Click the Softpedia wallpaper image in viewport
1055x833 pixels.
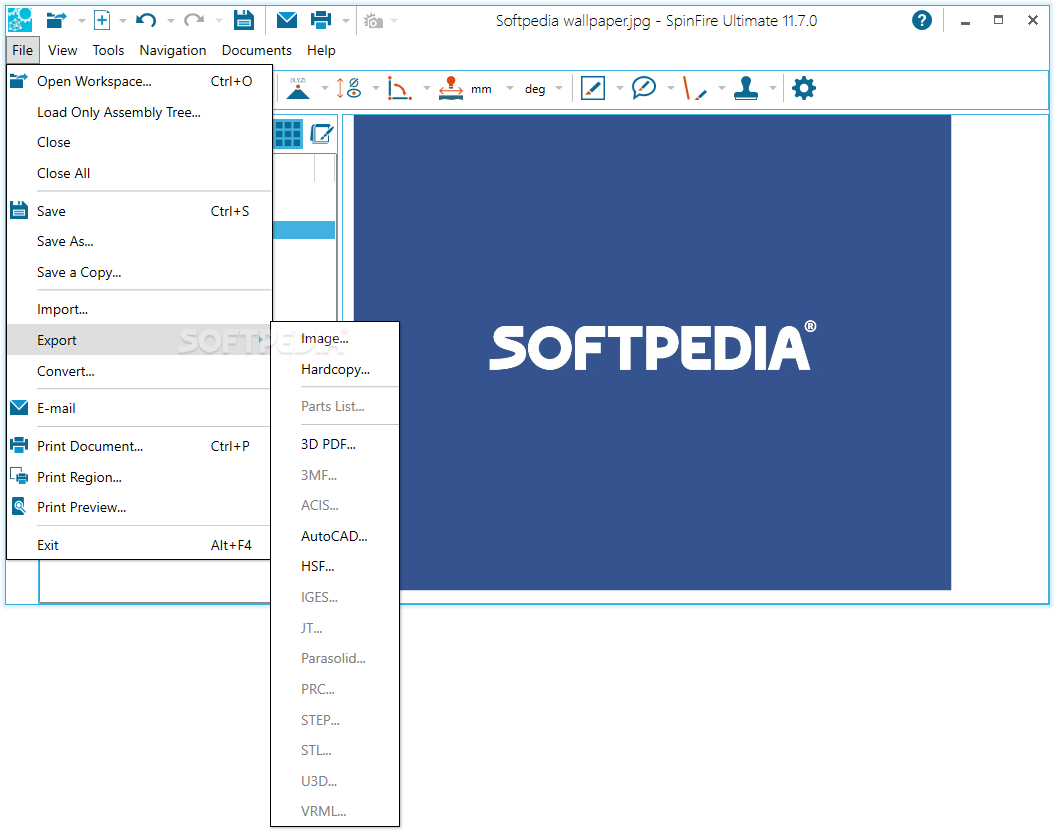click(652, 352)
